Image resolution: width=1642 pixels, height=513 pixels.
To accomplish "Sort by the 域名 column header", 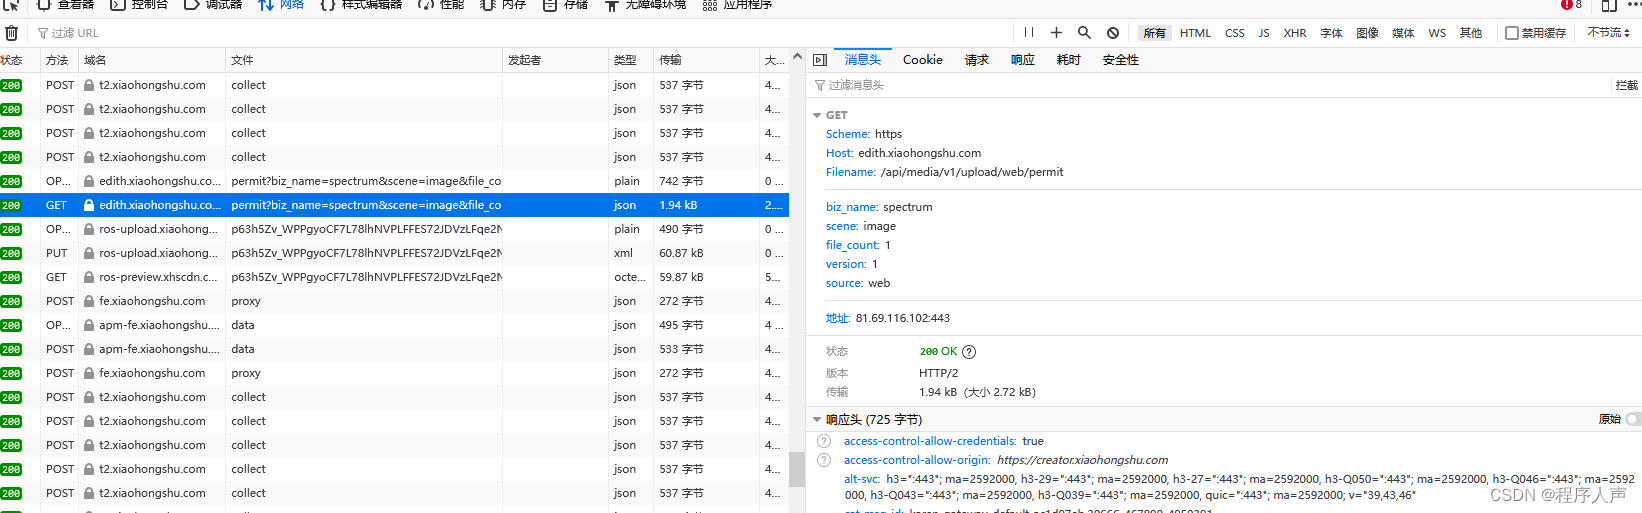I will pyautogui.click(x=152, y=60).
